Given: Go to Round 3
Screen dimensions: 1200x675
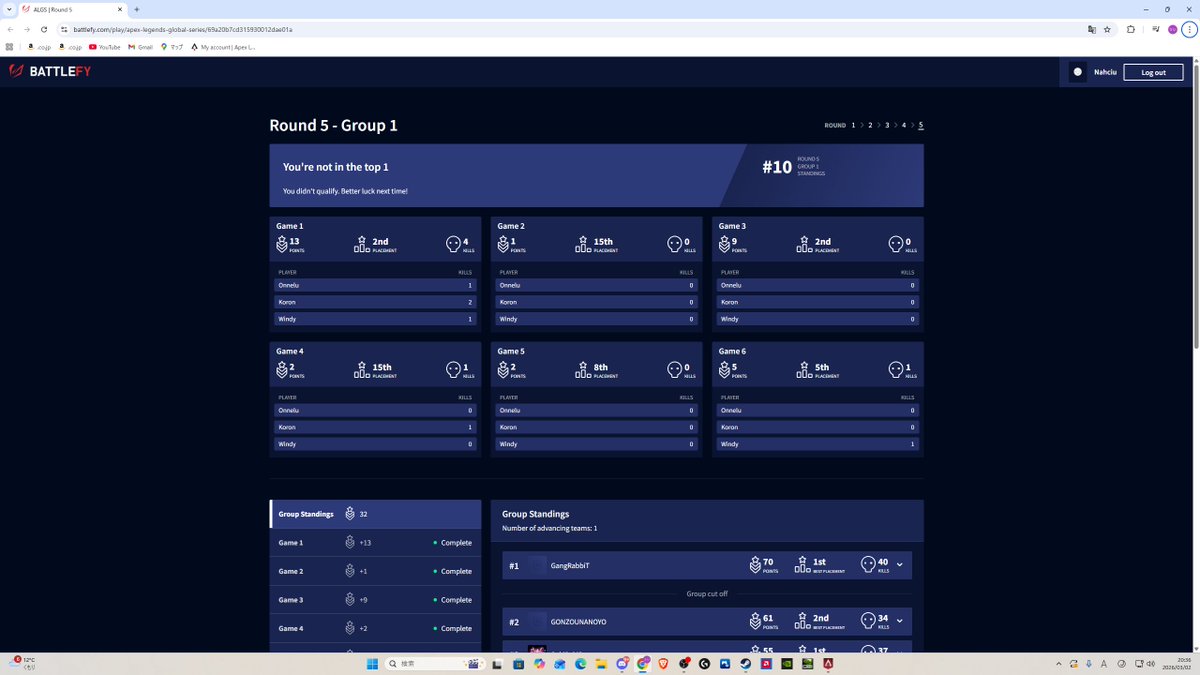Looking at the screenshot, I should coord(887,125).
